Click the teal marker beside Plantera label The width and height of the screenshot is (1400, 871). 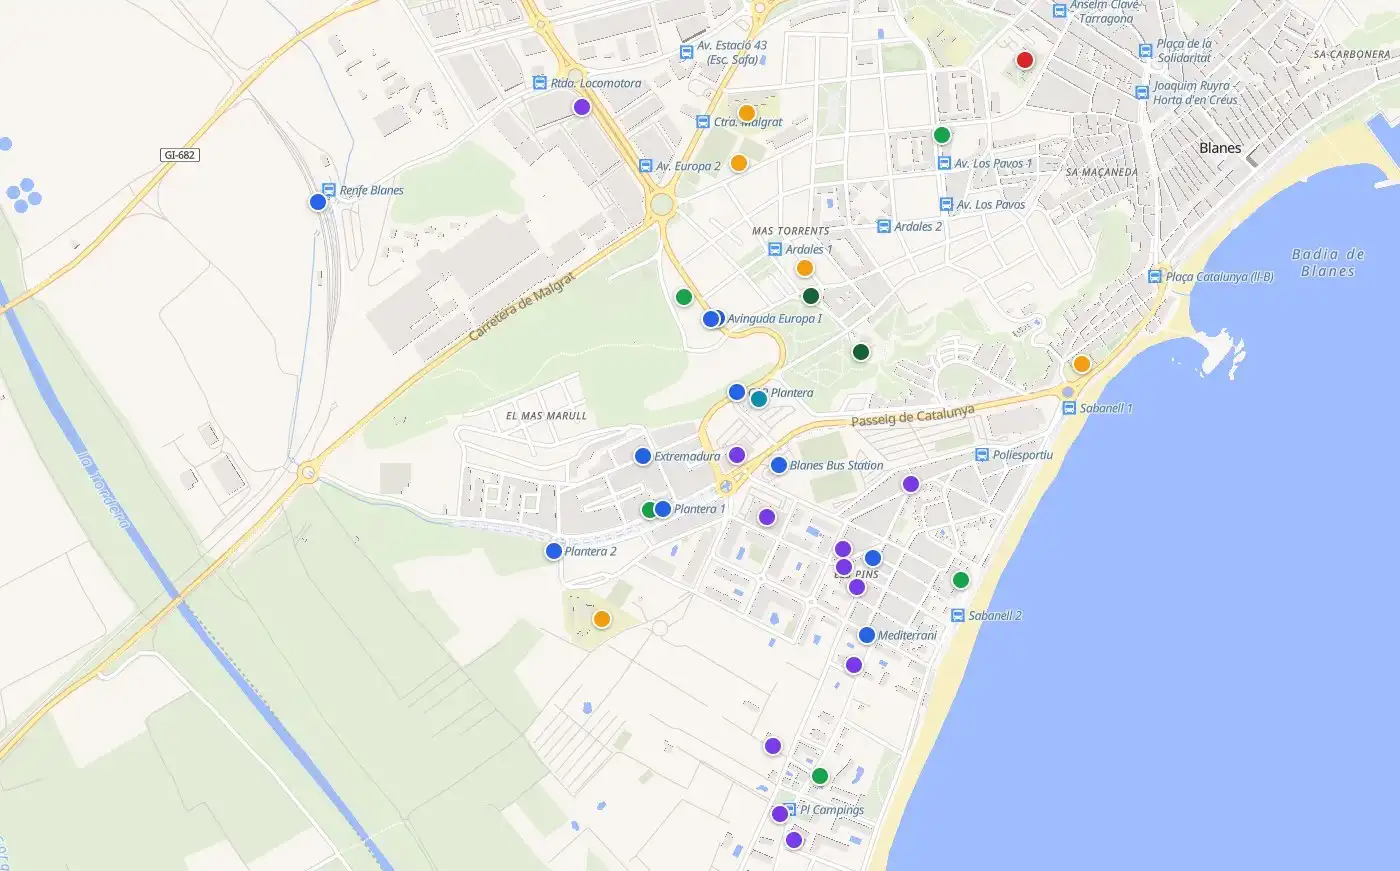(x=759, y=399)
